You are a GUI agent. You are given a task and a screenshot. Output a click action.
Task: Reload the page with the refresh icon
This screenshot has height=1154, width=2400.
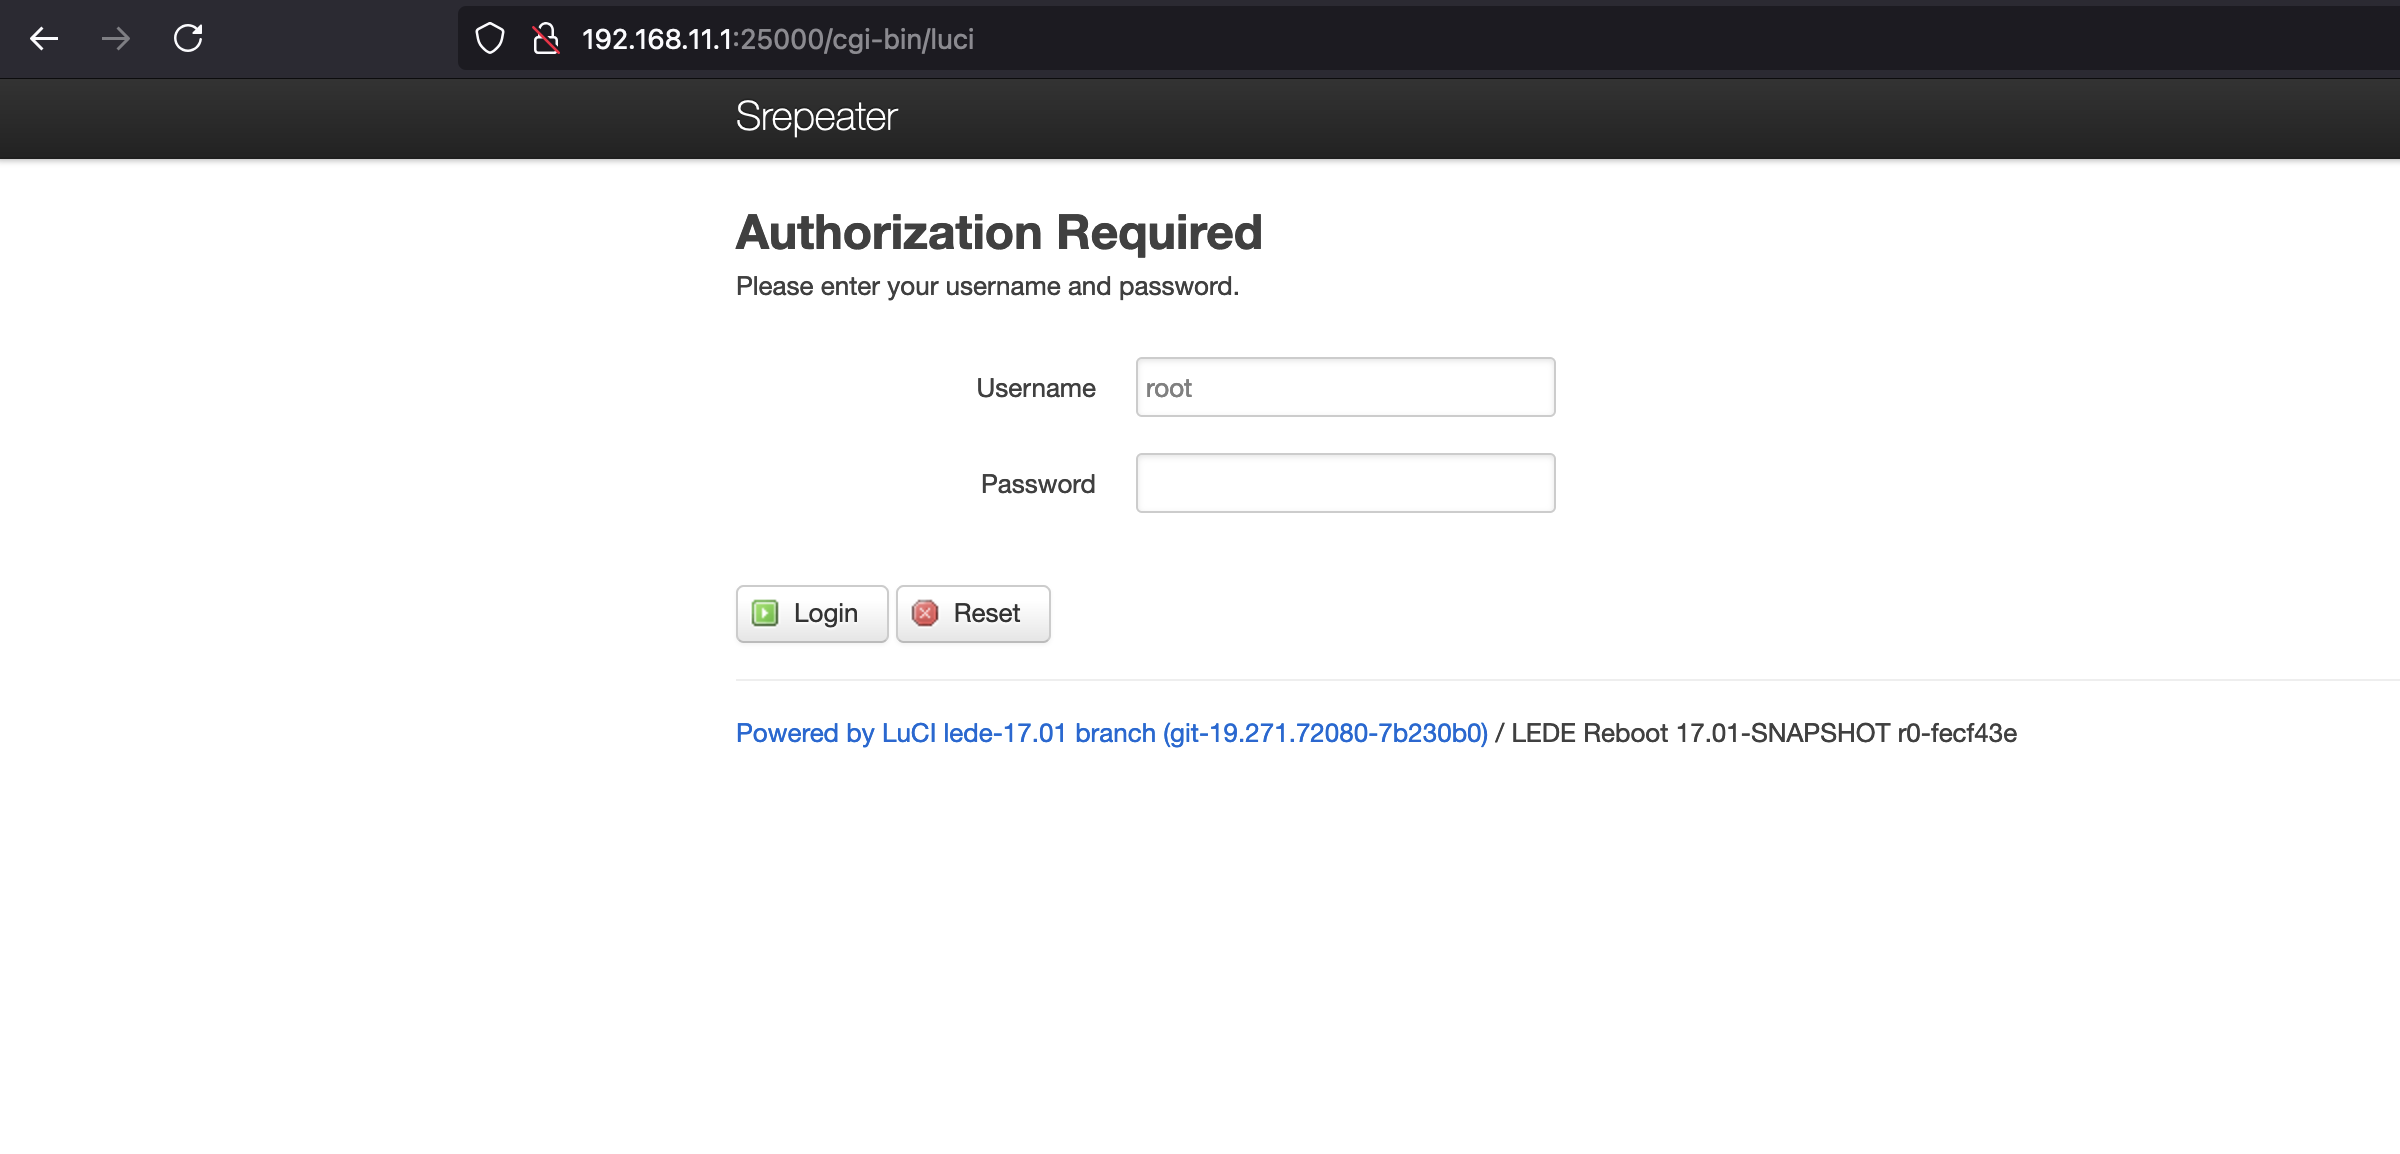[x=188, y=39]
